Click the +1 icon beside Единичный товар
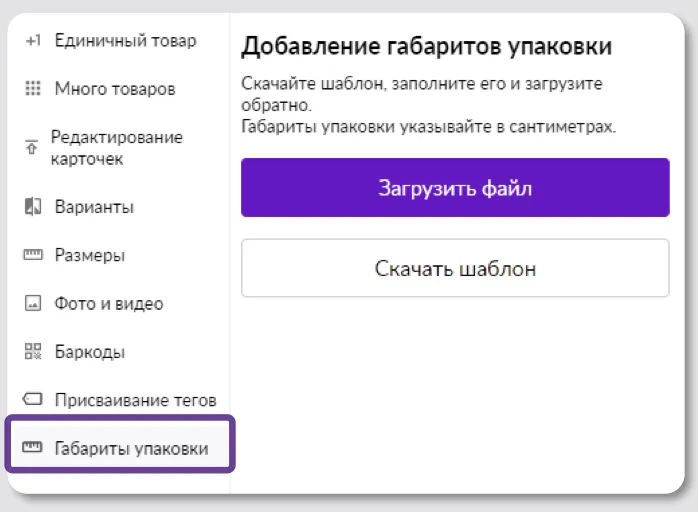The image size is (698, 512). [x=33, y=41]
